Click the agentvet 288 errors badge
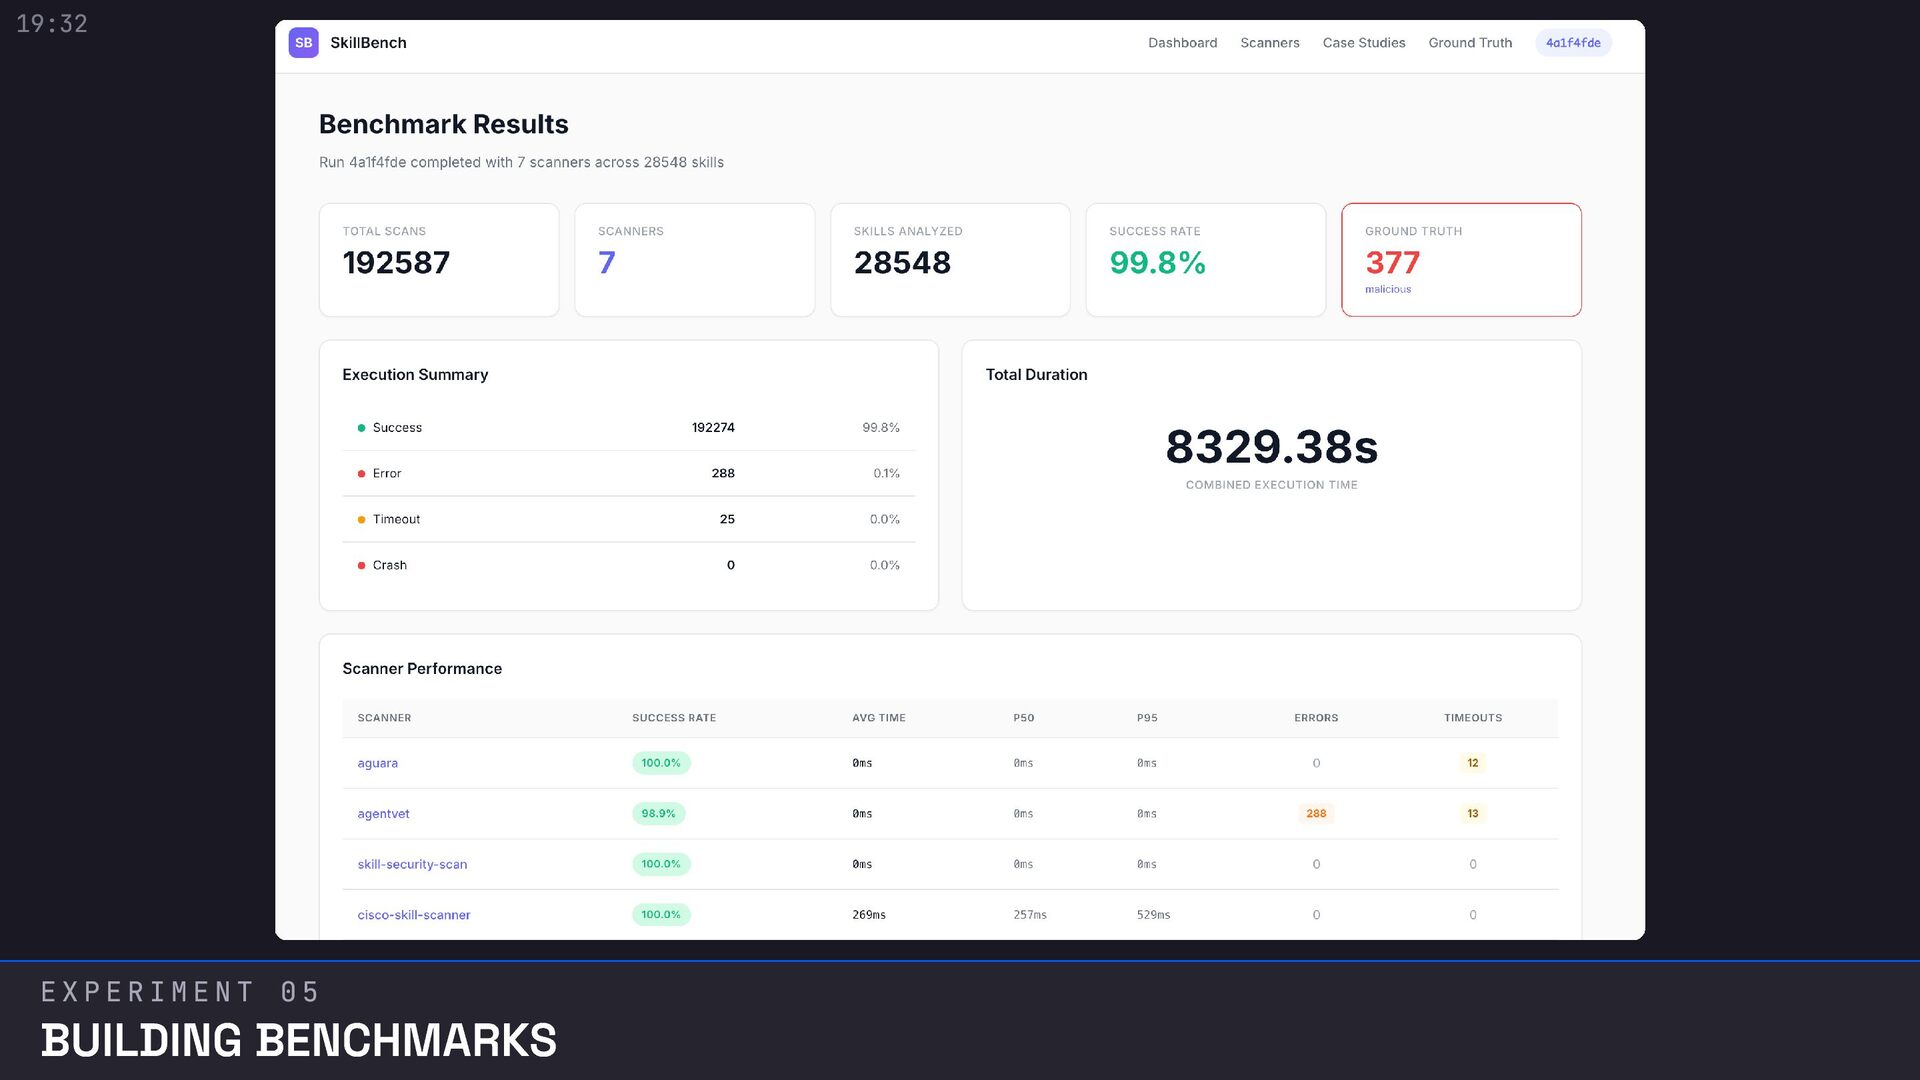 coord(1315,814)
